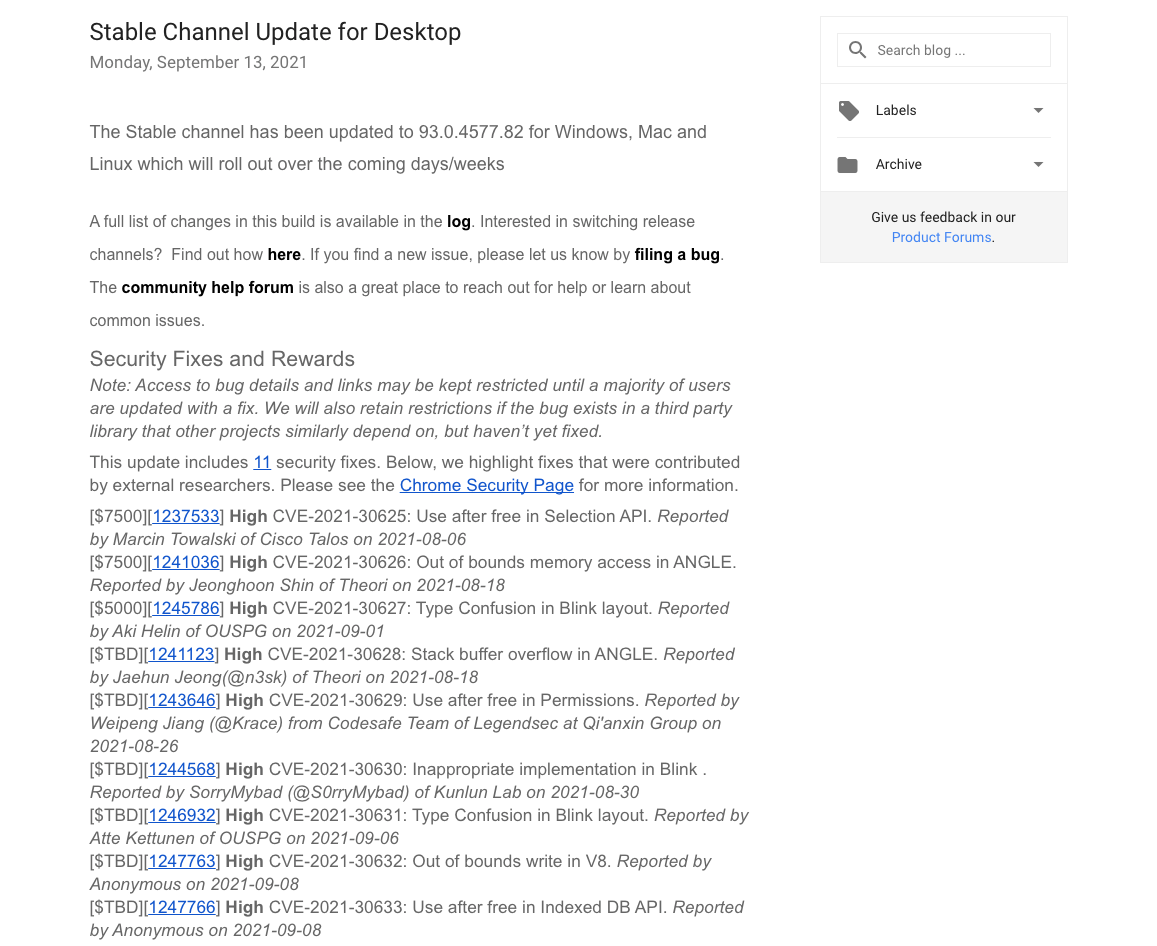Visit the community help forum link
The image size is (1157, 946).
[x=207, y=288]
